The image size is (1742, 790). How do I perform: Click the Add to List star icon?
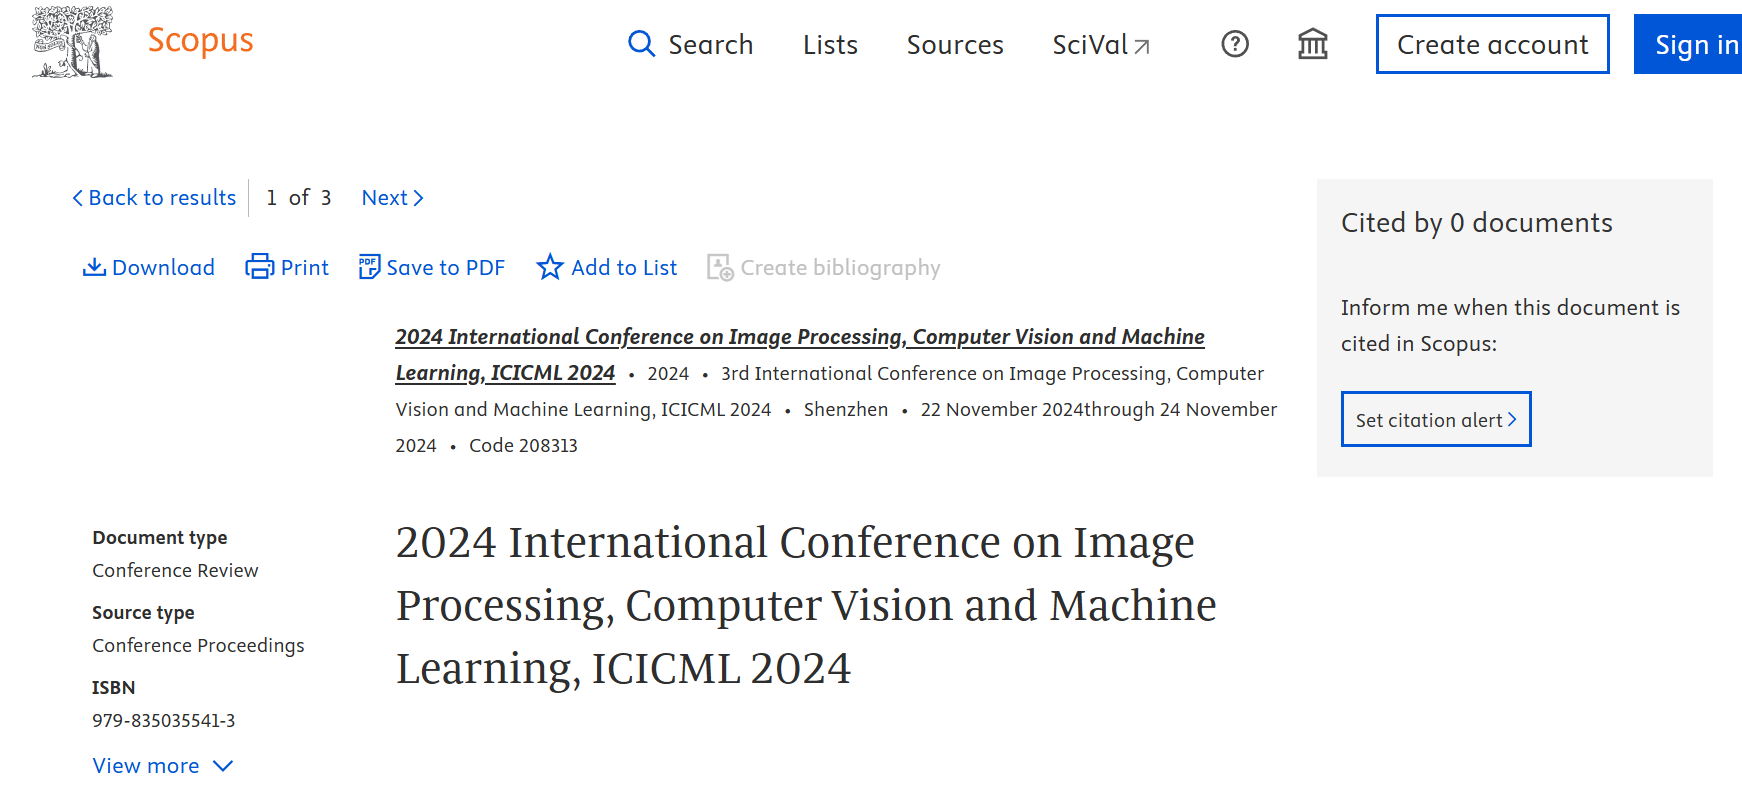549,267
